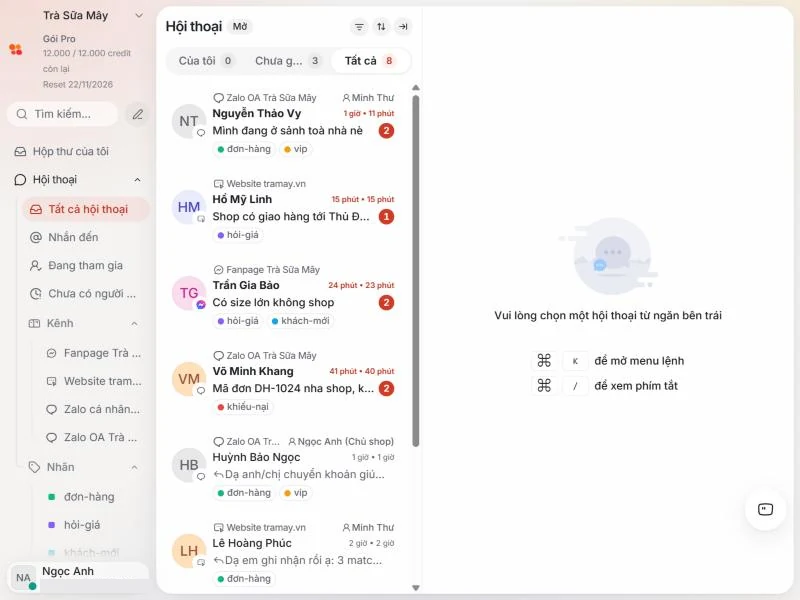
Task: Click the conversation list scrollbar
Action: (416, 271)
